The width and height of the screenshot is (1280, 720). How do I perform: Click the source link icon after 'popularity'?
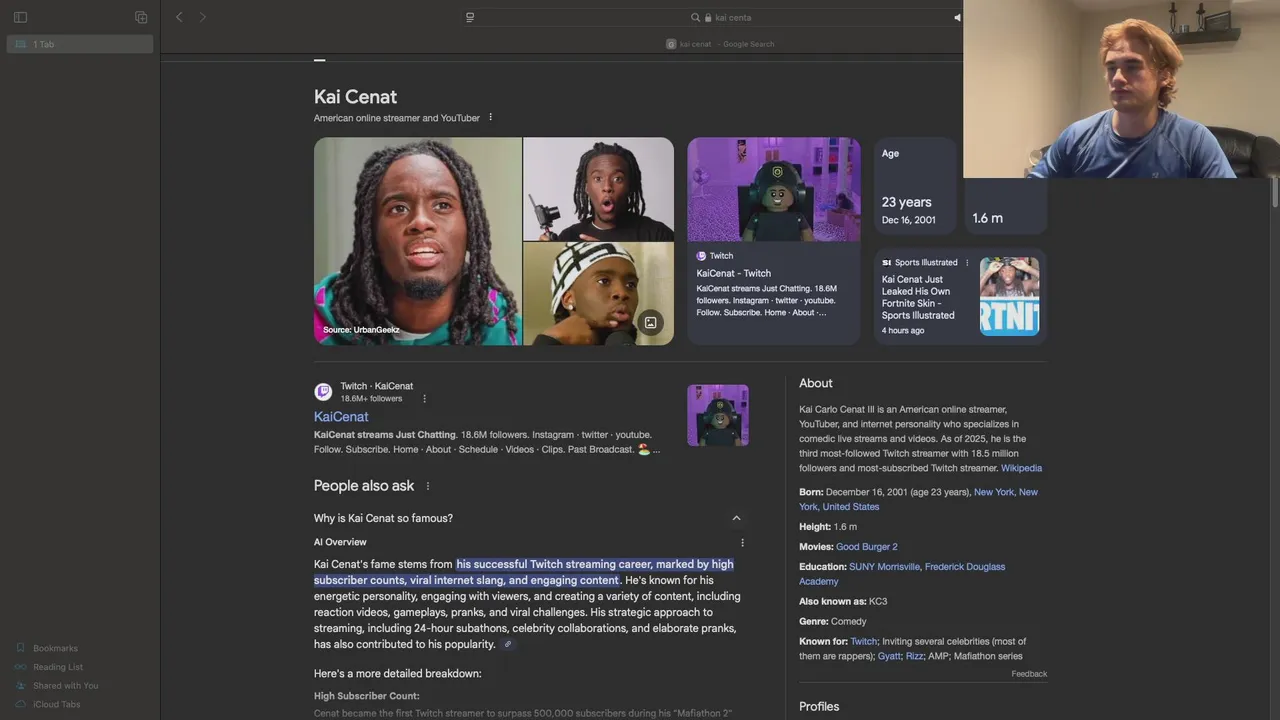508,645
